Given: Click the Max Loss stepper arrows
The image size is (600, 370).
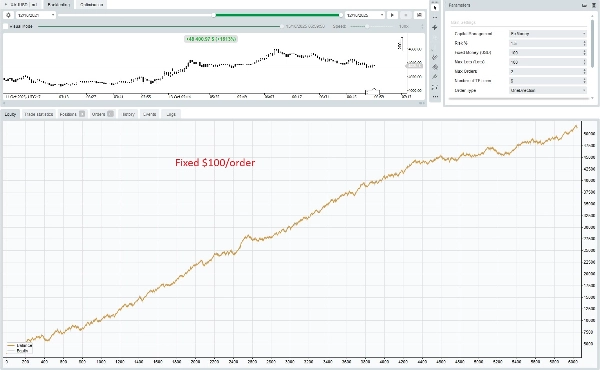Looking at the screenshot, I should (584, 62).
